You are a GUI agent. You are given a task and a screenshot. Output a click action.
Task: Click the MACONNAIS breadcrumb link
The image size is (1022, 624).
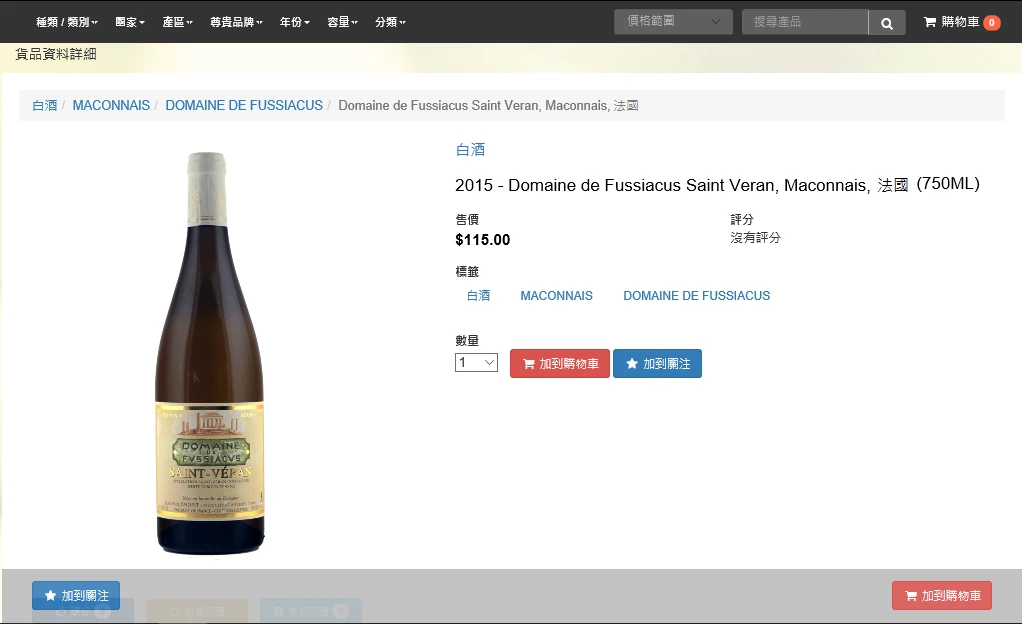coord(111,105)
